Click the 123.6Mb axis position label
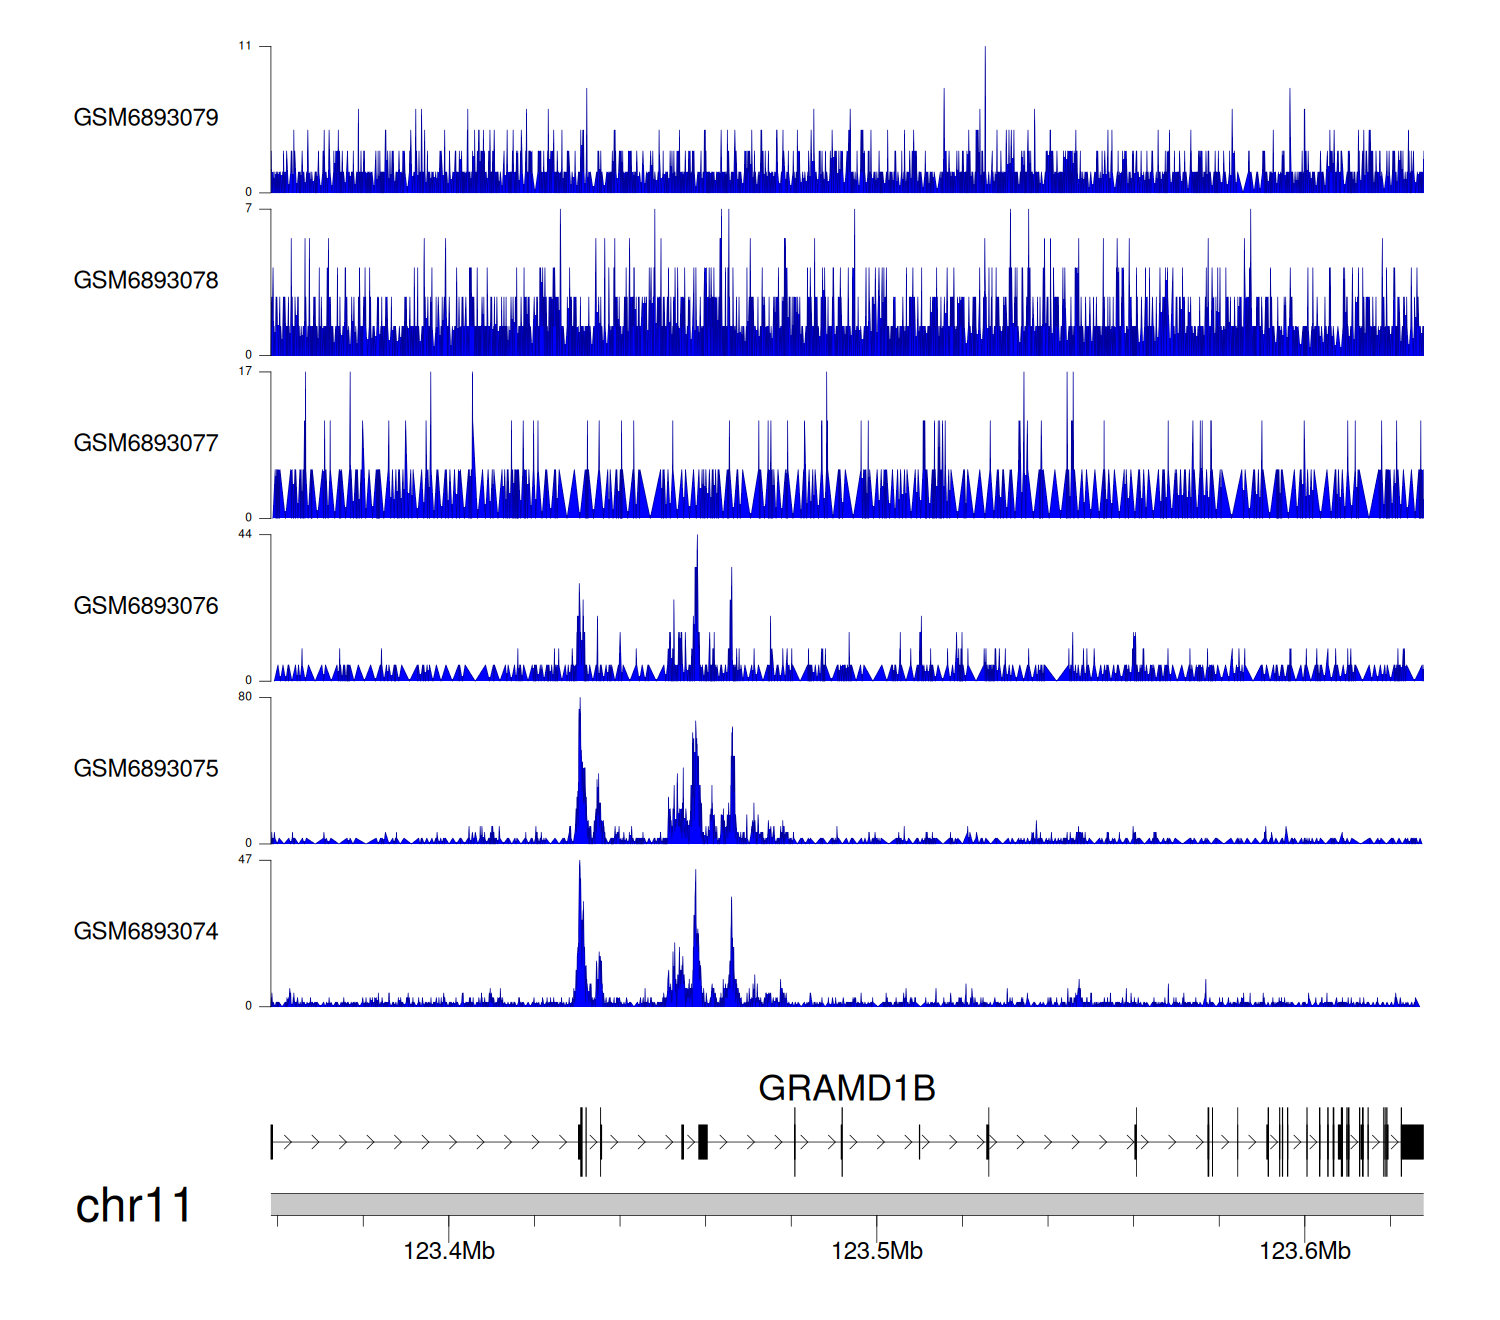 click(x=1304, y=1251)
